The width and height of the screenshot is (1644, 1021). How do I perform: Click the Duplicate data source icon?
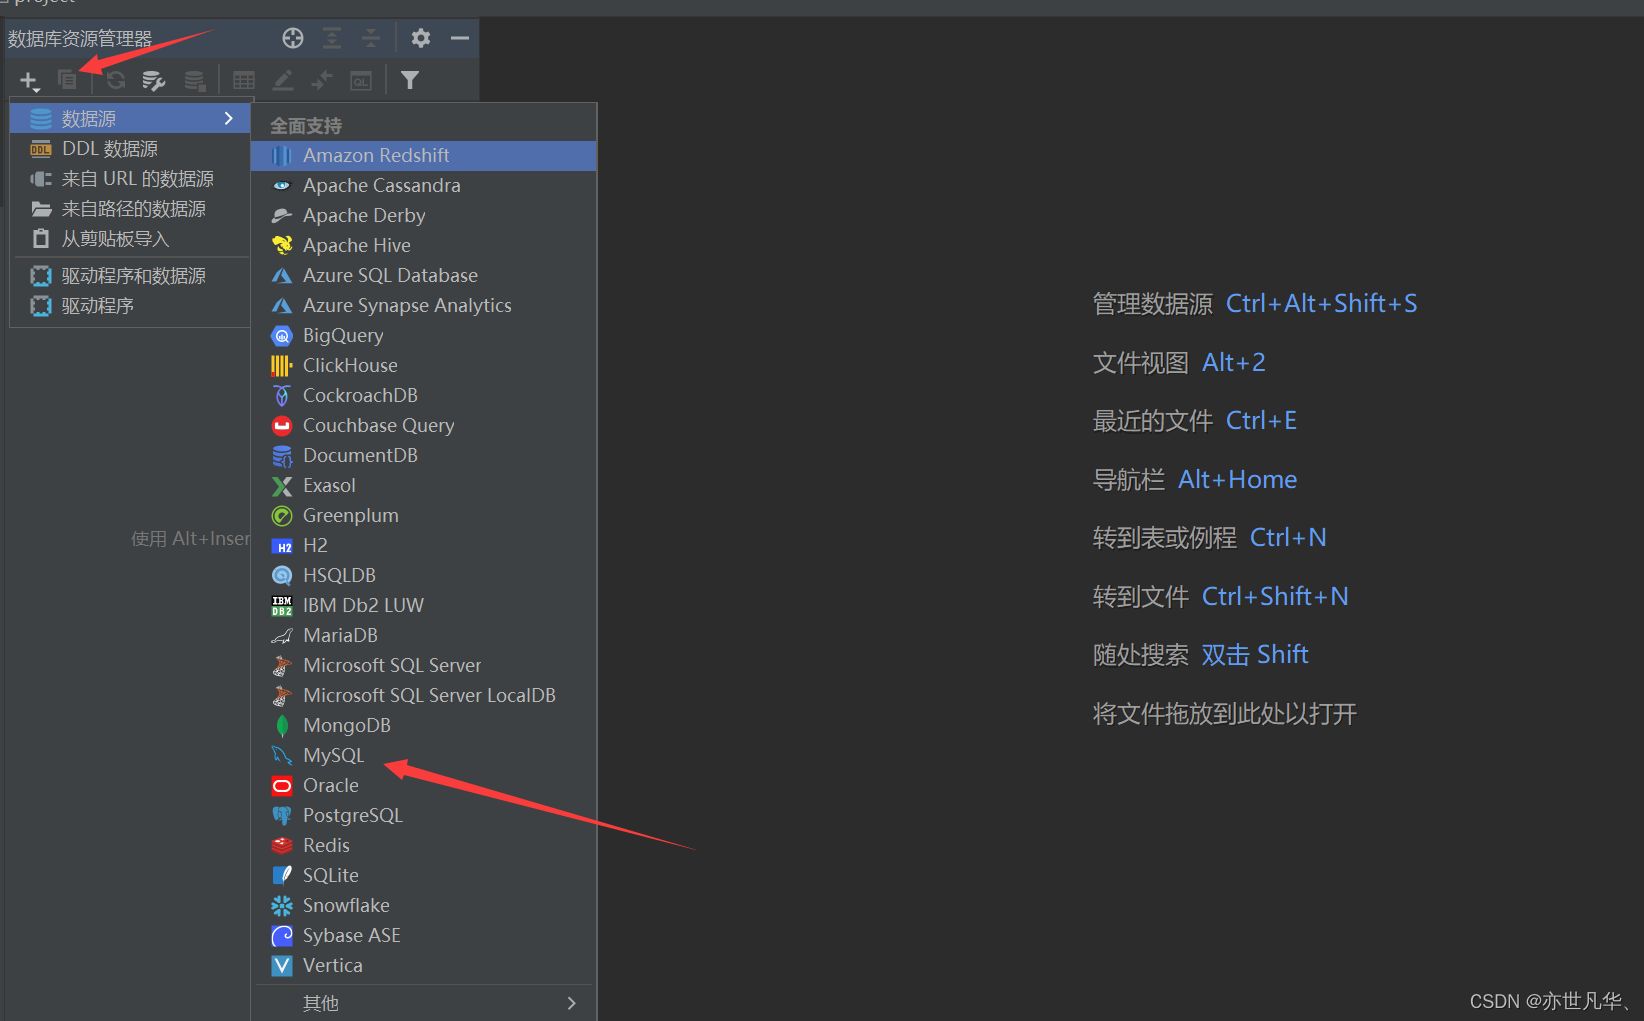pos(67,80)
